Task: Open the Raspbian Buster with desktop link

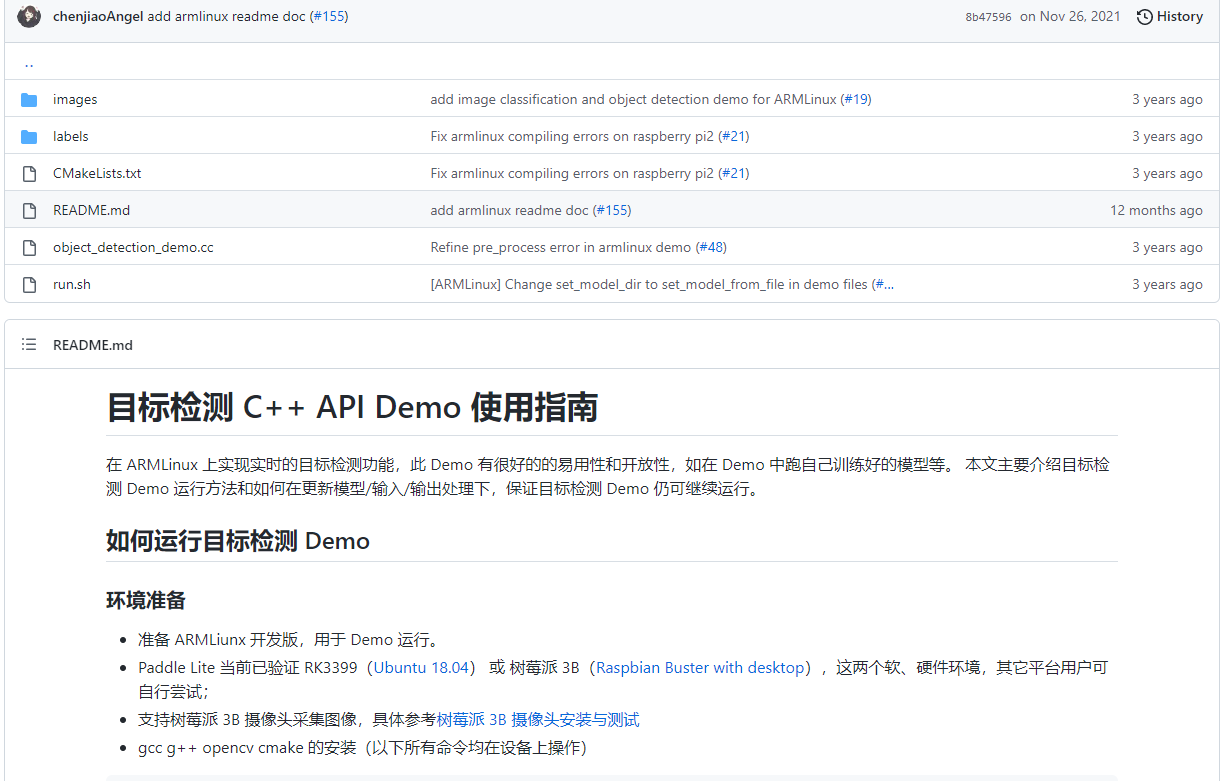Action: pyautogui.click(x=699, y=667)
